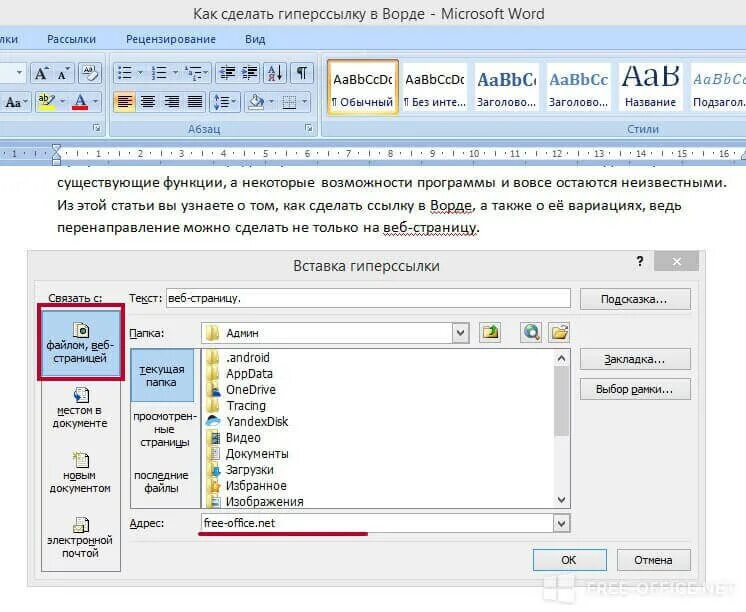Apply numbered list formatting
The width and height of the screenshot is (746, 612).
coord(159,73)
